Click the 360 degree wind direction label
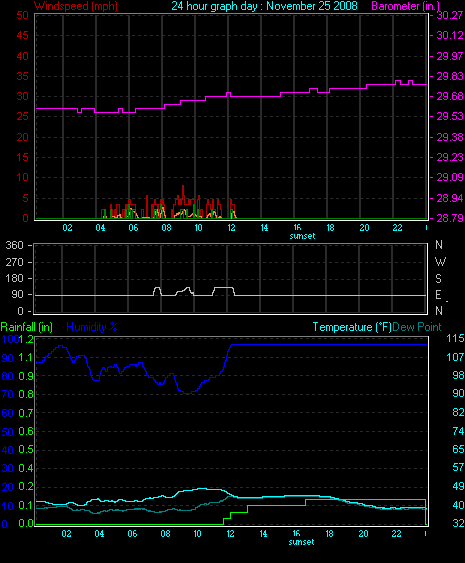Image resolution: width=465 pixels, height=563 pixels. coord(14,245)
